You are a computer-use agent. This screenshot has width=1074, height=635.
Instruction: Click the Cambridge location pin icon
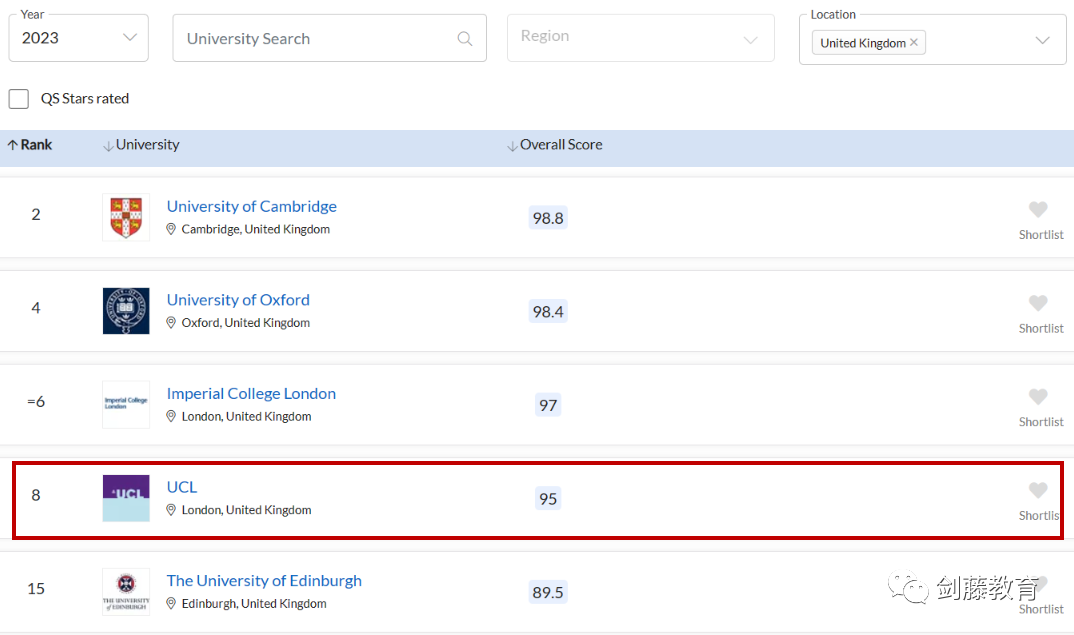(x=171, y=229)
